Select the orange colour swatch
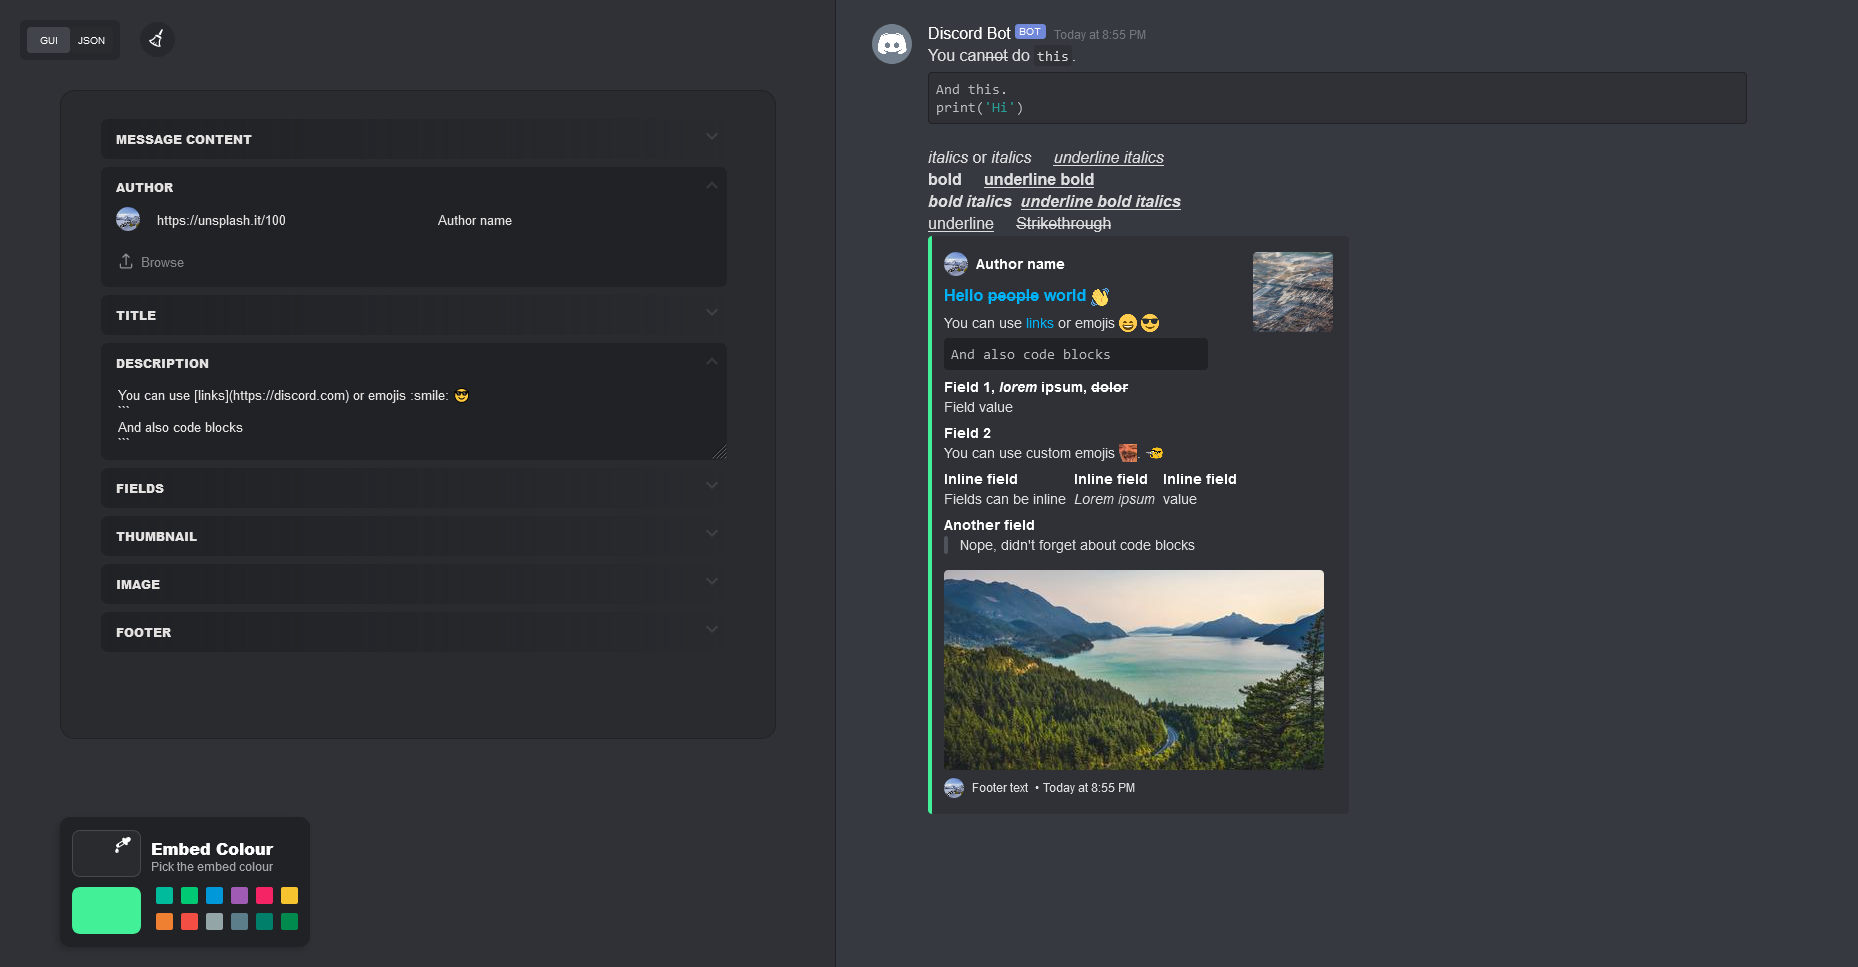 click(164, 921)
